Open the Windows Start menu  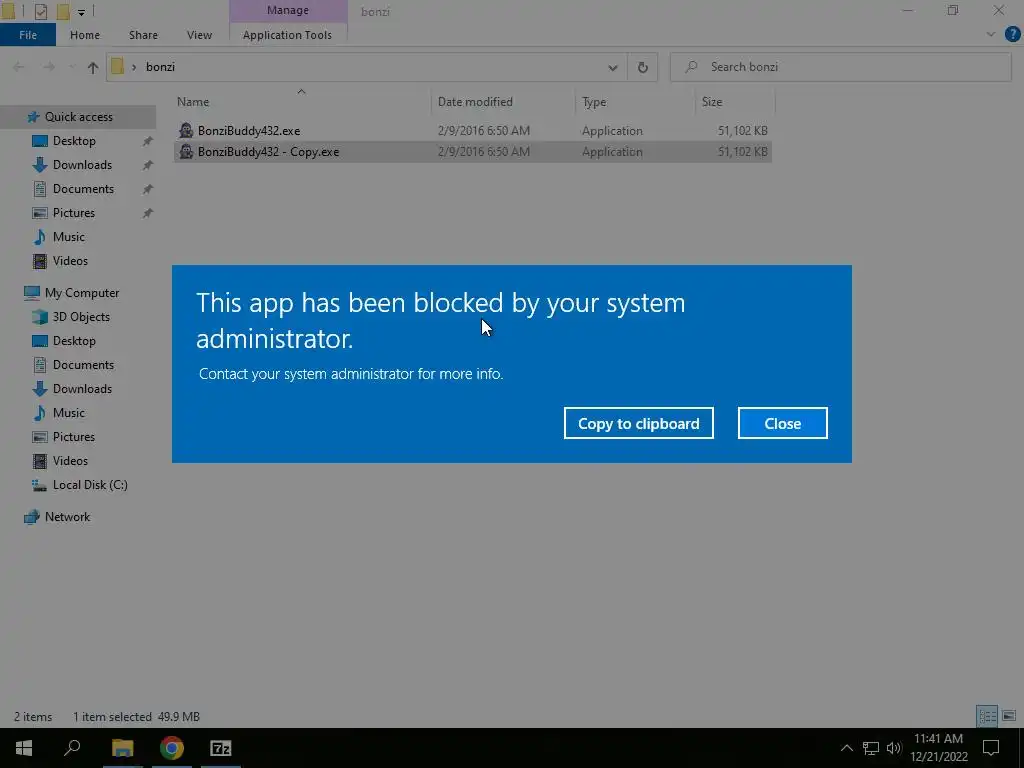tap(24, 748)
